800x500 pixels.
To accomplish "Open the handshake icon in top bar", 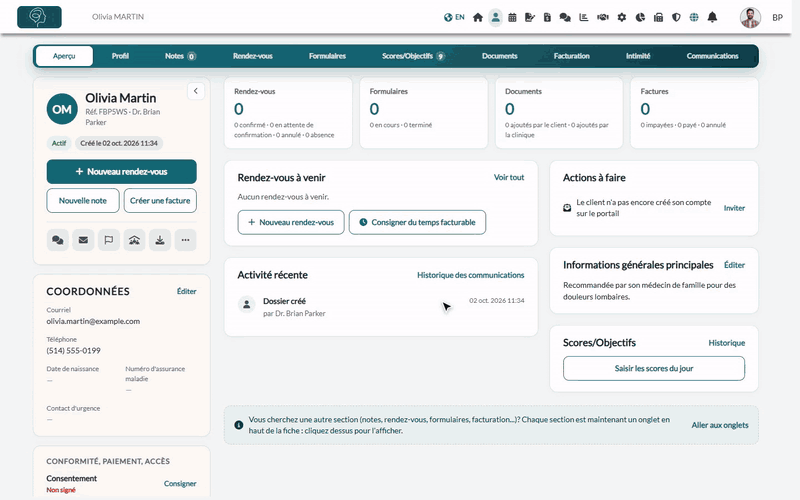I will [x=603, y=17].
